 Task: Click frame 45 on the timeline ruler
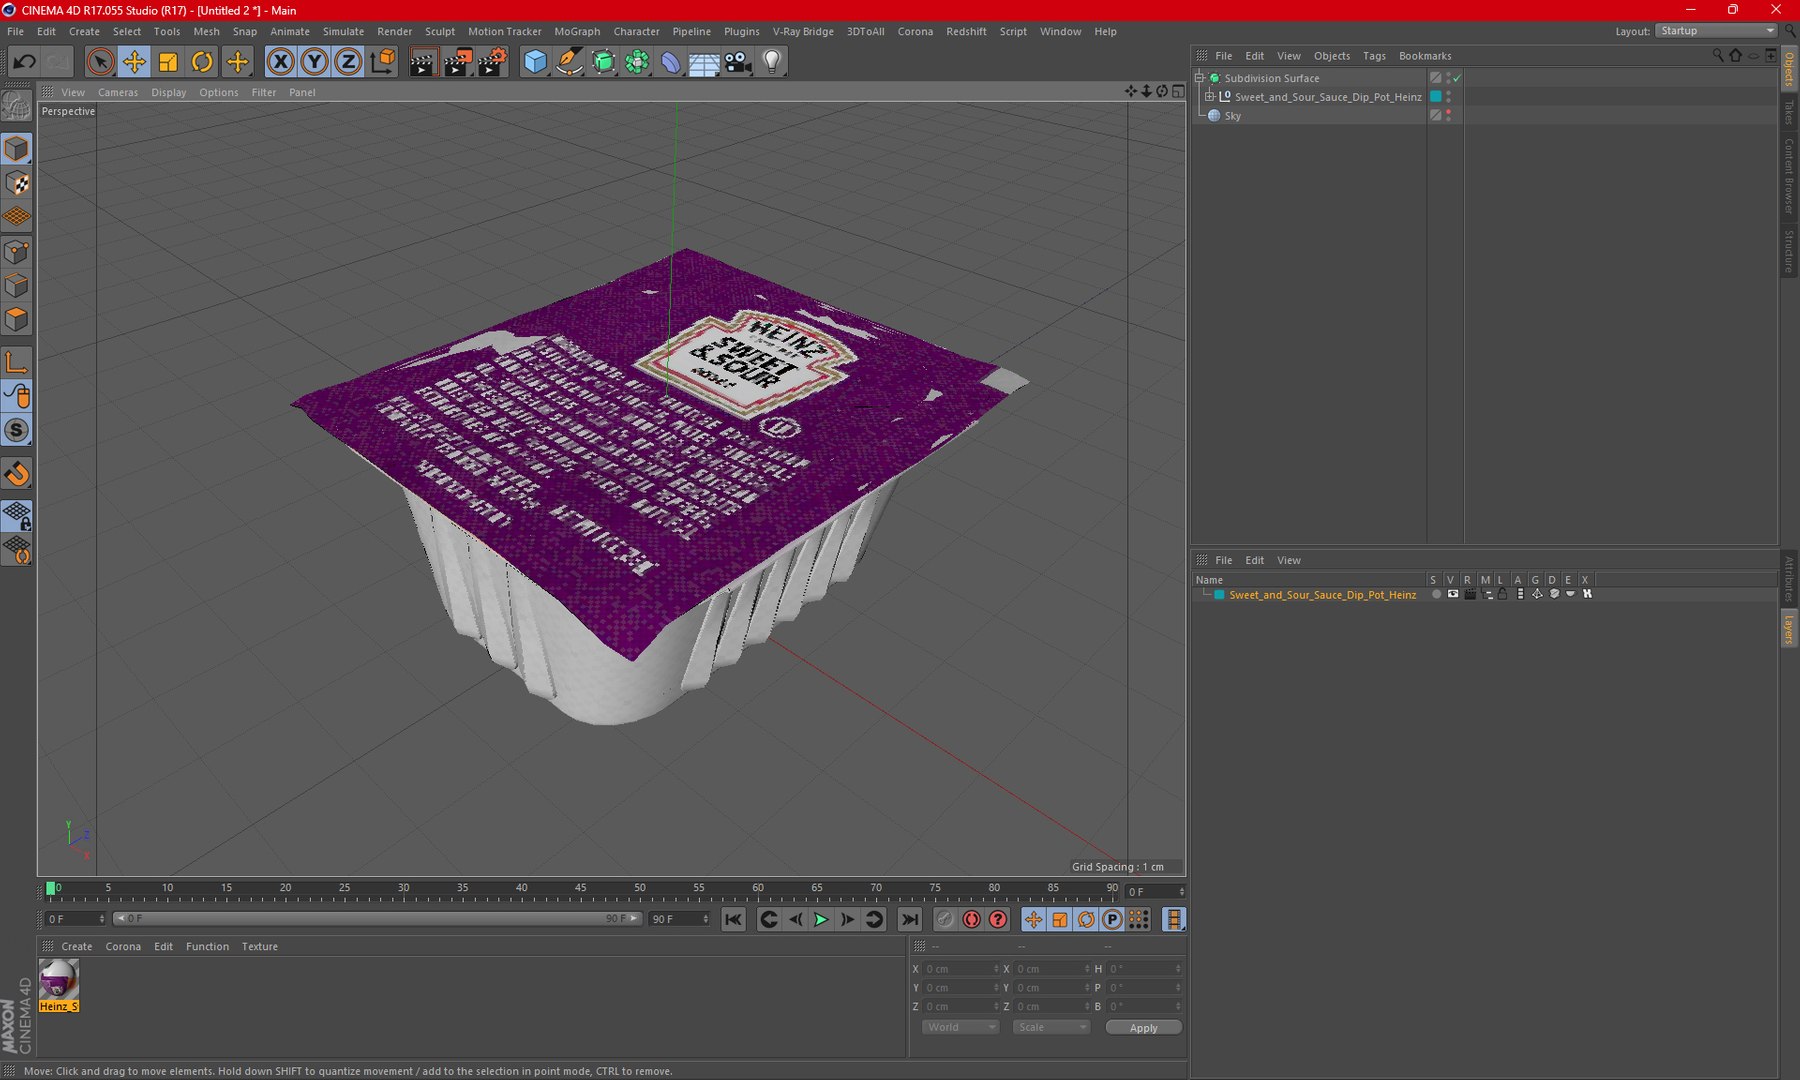pyautogui.click(x=580, y=888)
